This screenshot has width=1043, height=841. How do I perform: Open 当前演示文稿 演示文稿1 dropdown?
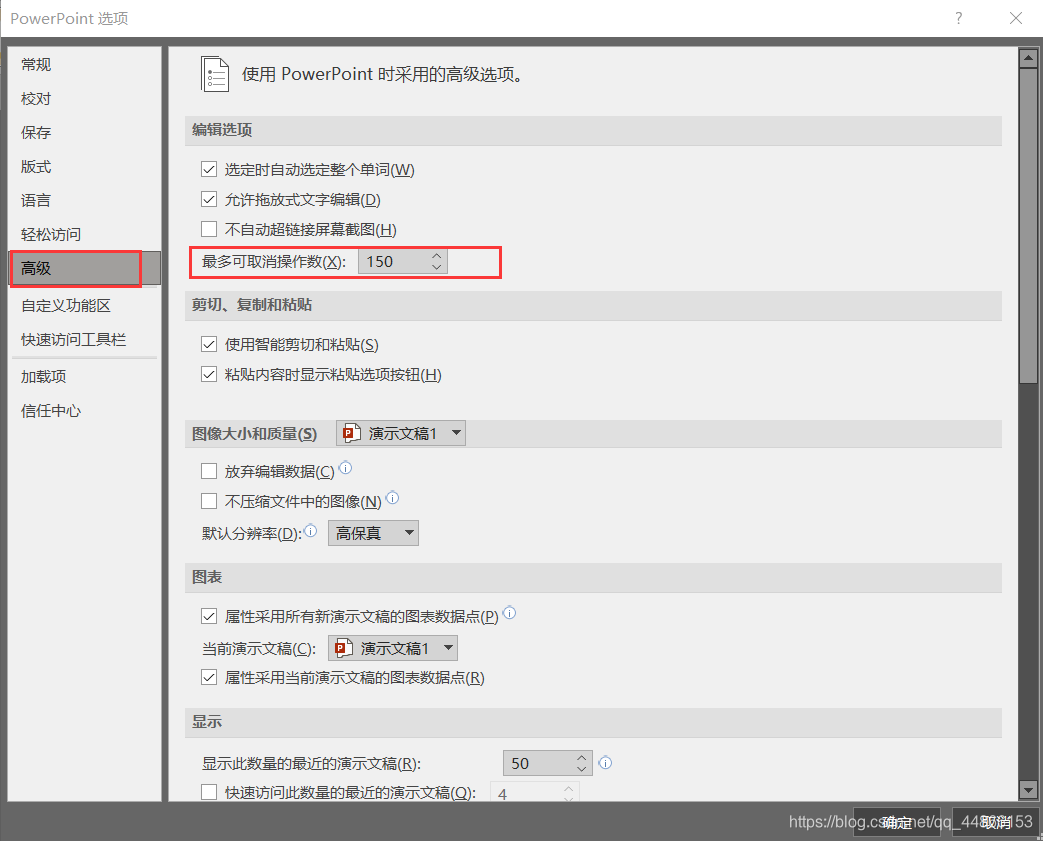pyautogui.click(x=392, y=648)
